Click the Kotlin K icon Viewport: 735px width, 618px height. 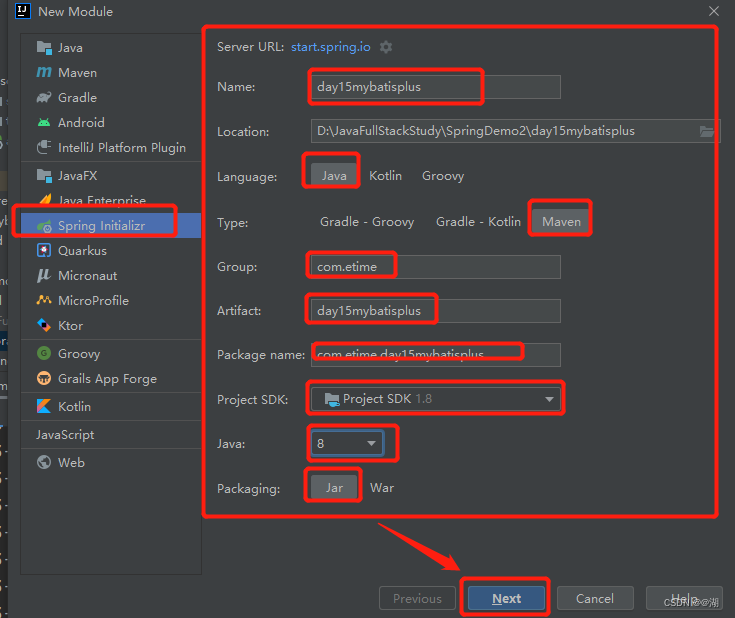44,406
